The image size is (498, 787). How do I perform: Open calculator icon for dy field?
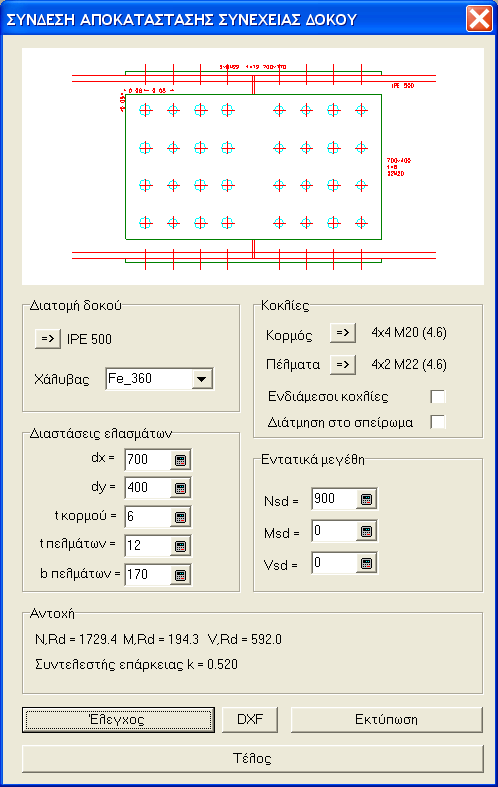180,488
